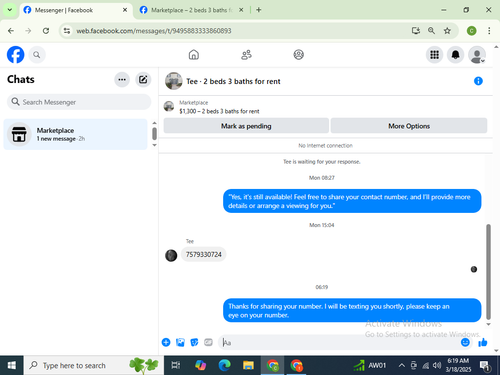Go back in browser history
Image resolution: width=500 pixels, height=375 pixels.
tap(11, 31)
